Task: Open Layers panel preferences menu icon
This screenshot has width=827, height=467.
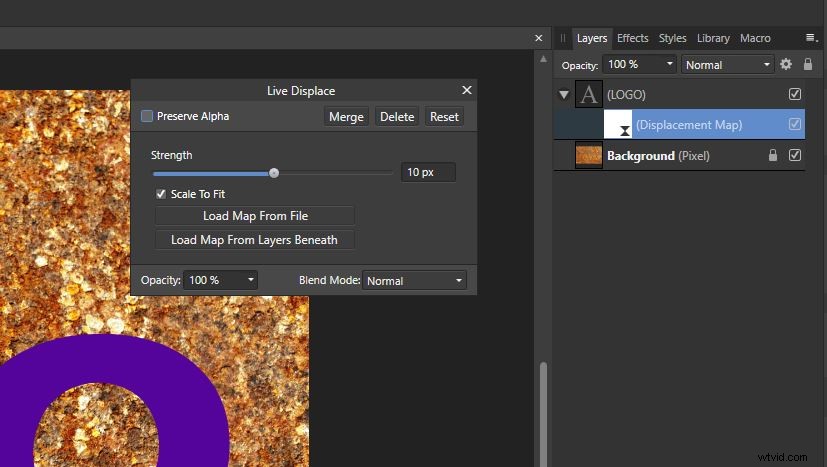Action: pos(811,37)
